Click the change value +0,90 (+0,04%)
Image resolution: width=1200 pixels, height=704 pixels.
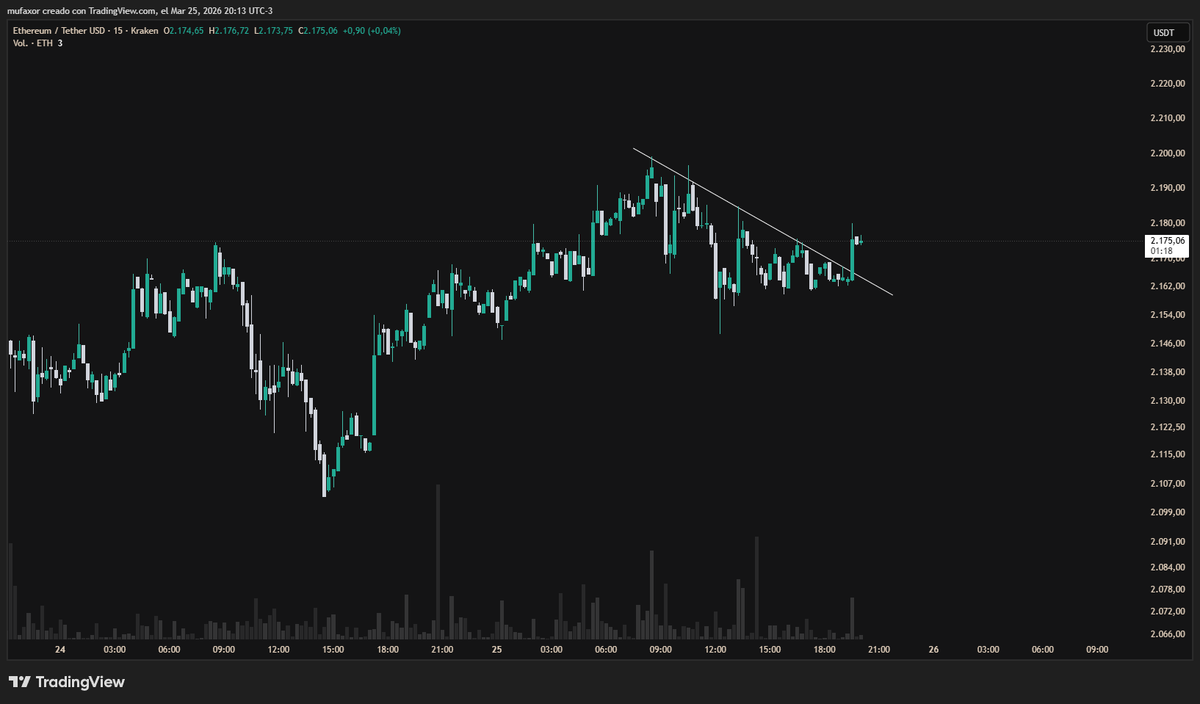pyautogui.click(x=372, y=31)
